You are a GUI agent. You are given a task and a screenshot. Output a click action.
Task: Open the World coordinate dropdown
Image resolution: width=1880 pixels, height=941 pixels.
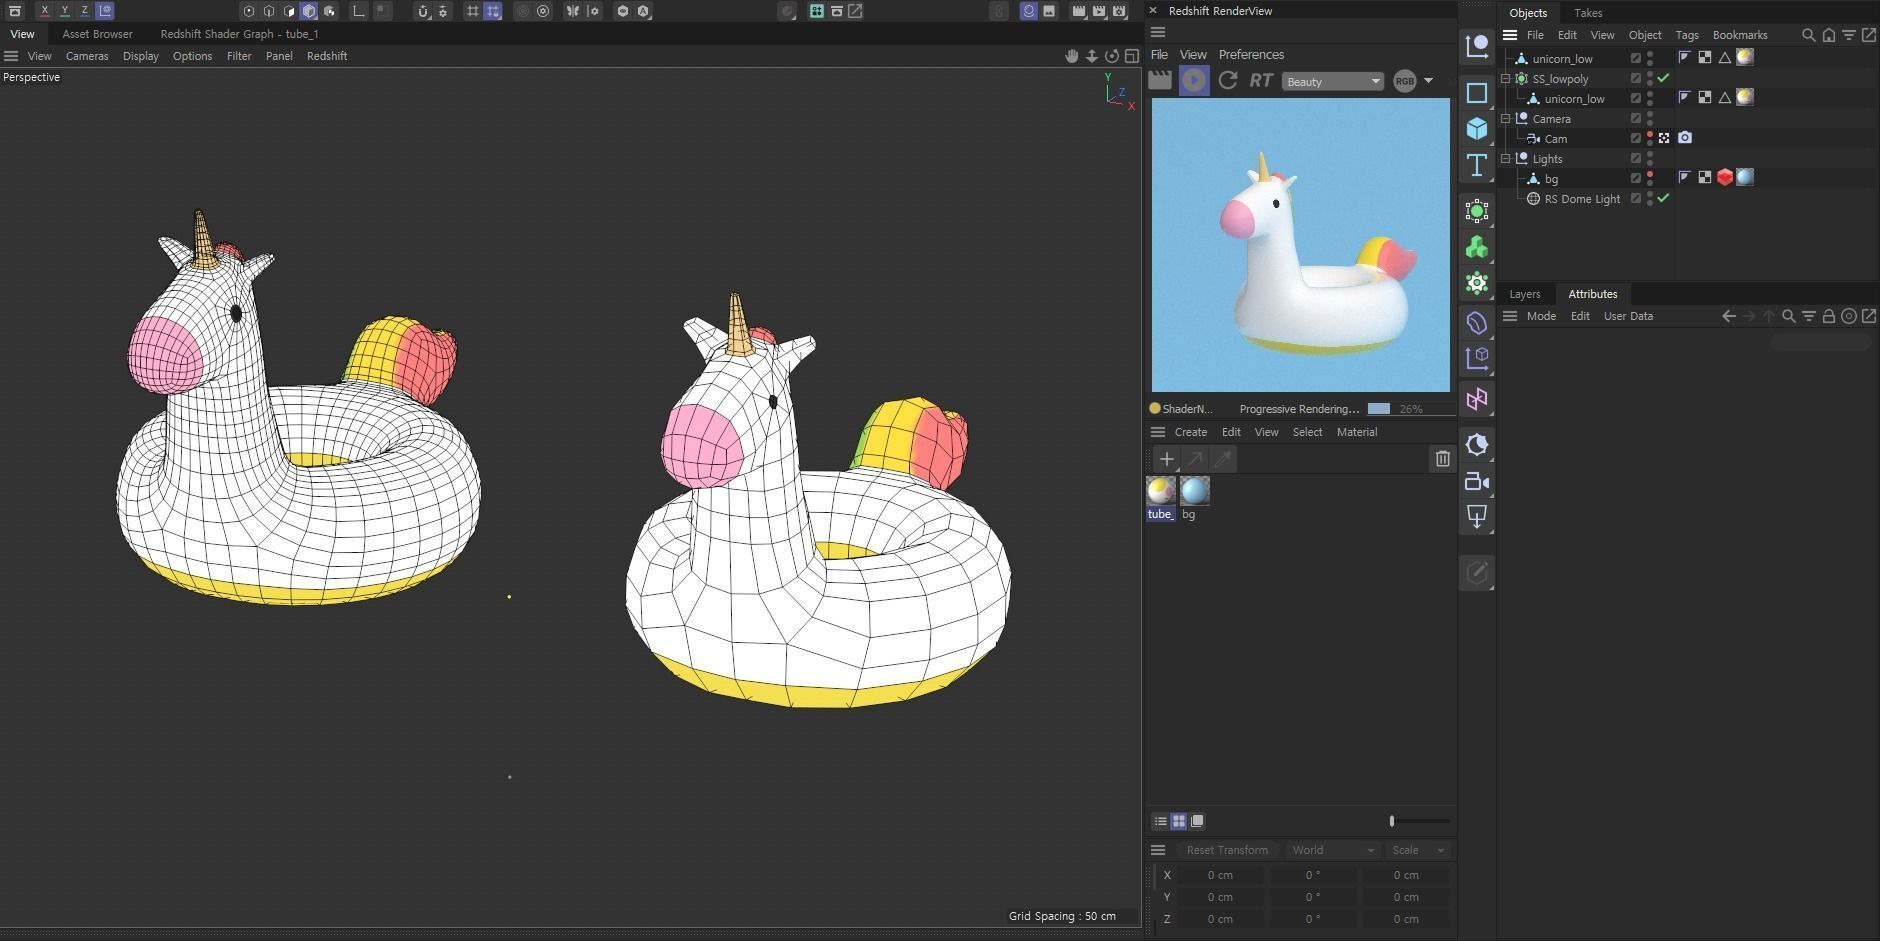[x=1333, y=850]
